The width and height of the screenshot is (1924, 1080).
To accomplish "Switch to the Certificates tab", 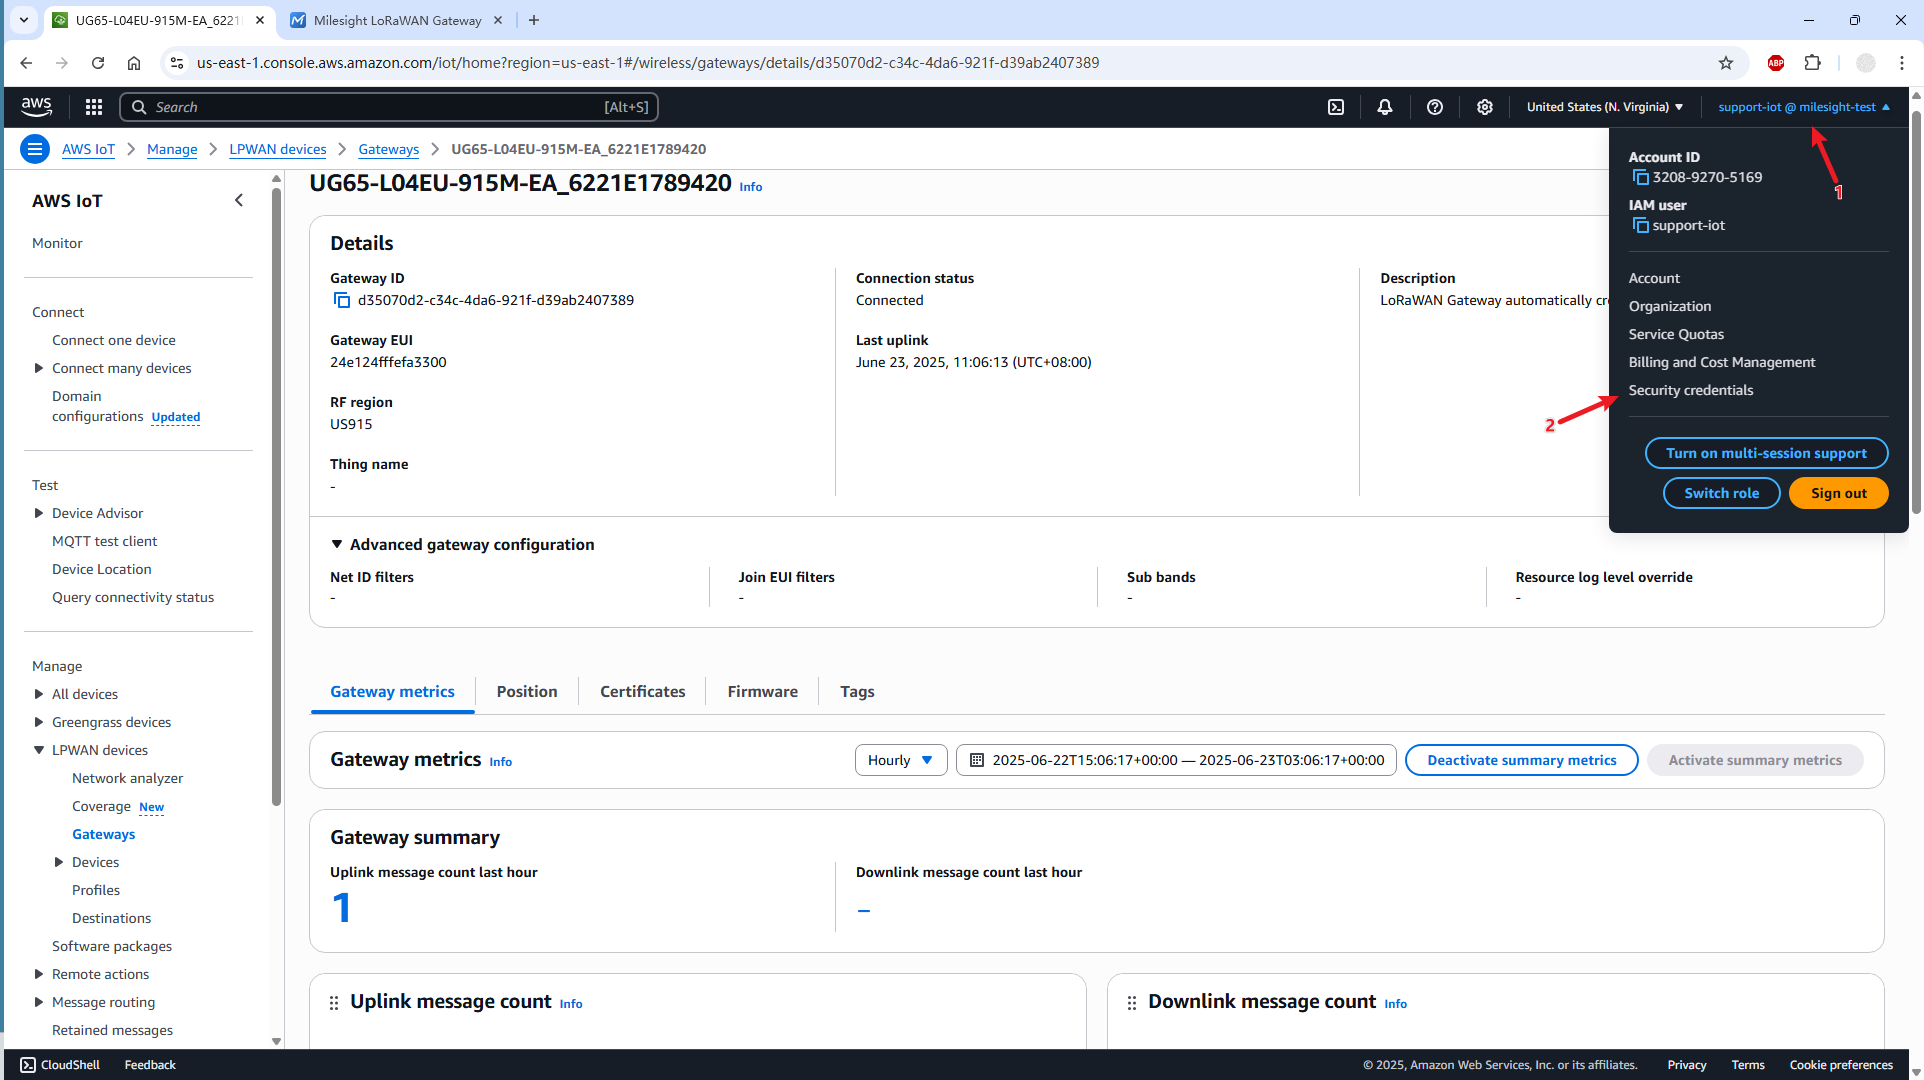I will tap(642, 691).
